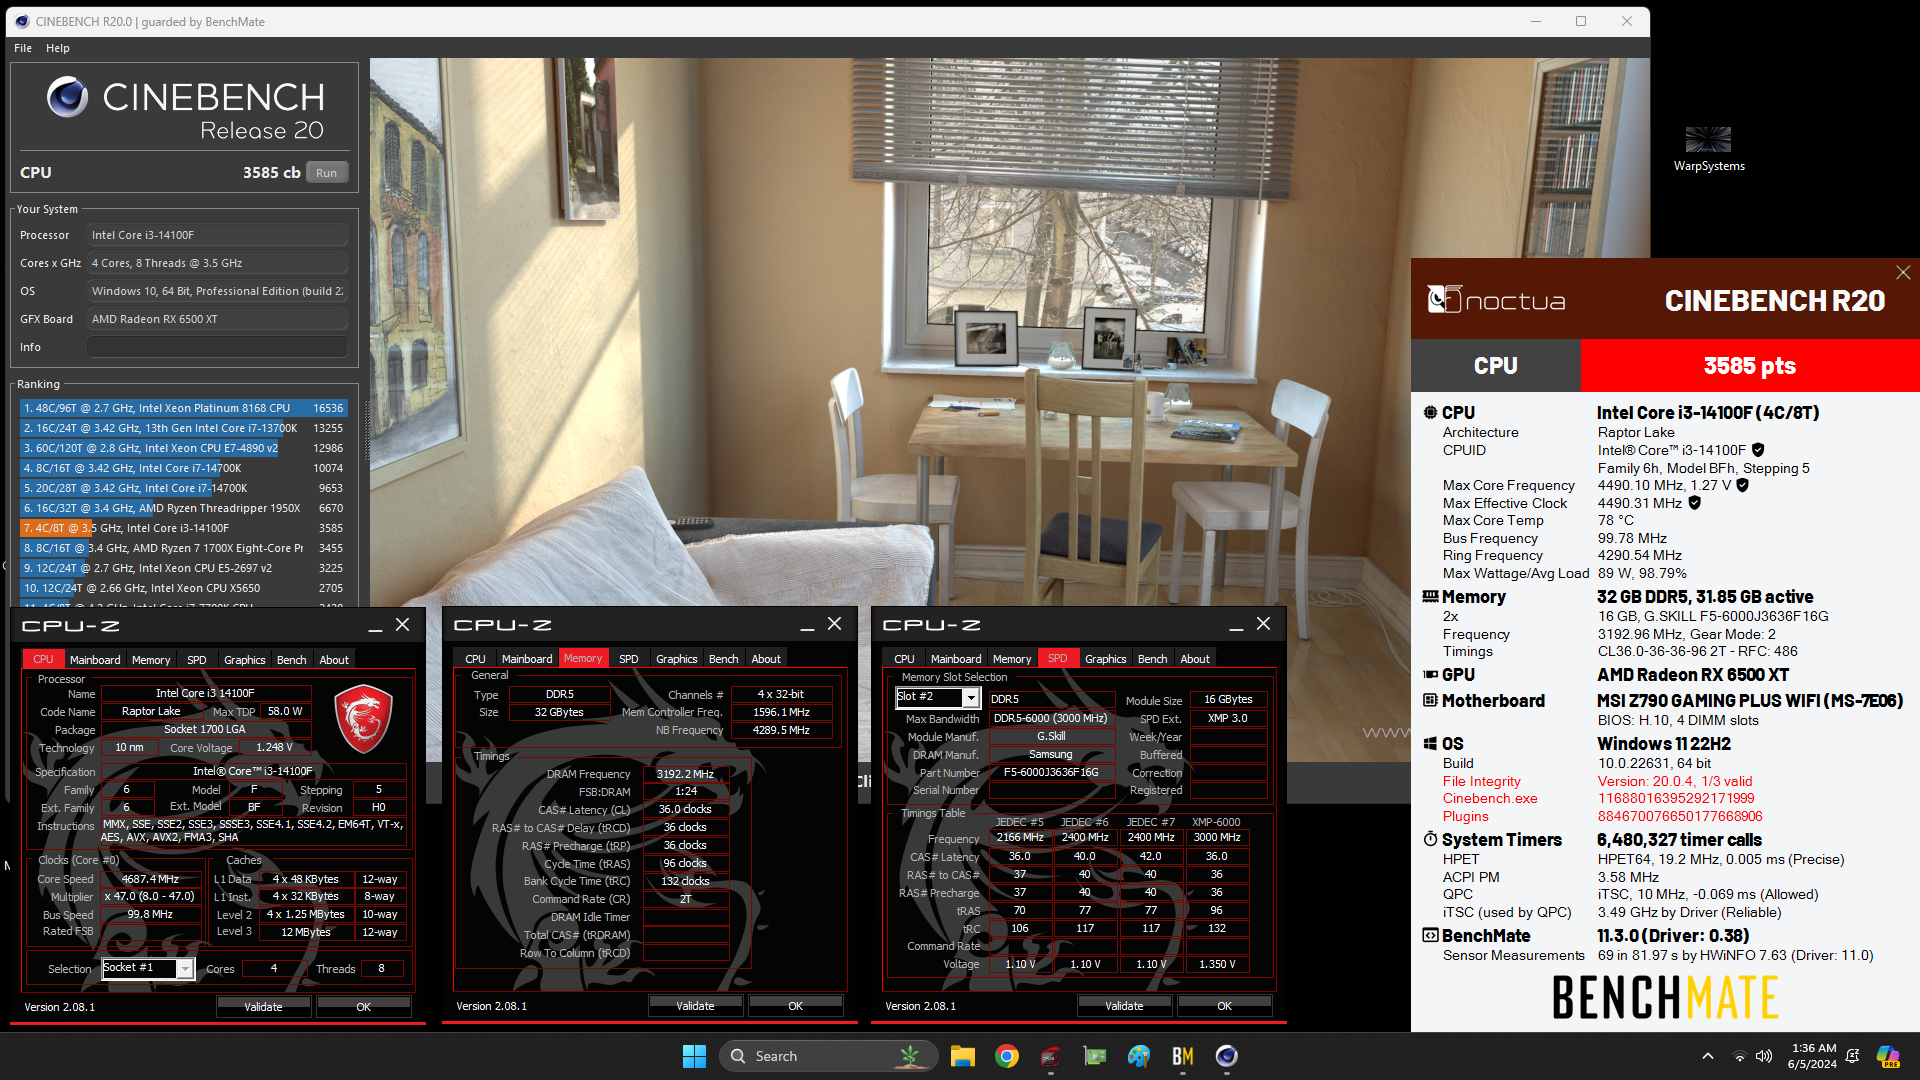Click the Processor field showing Intel Core i3-14100F
Image resolution: width=1920 pixels, height=1080 pixels.
[217, 235]
